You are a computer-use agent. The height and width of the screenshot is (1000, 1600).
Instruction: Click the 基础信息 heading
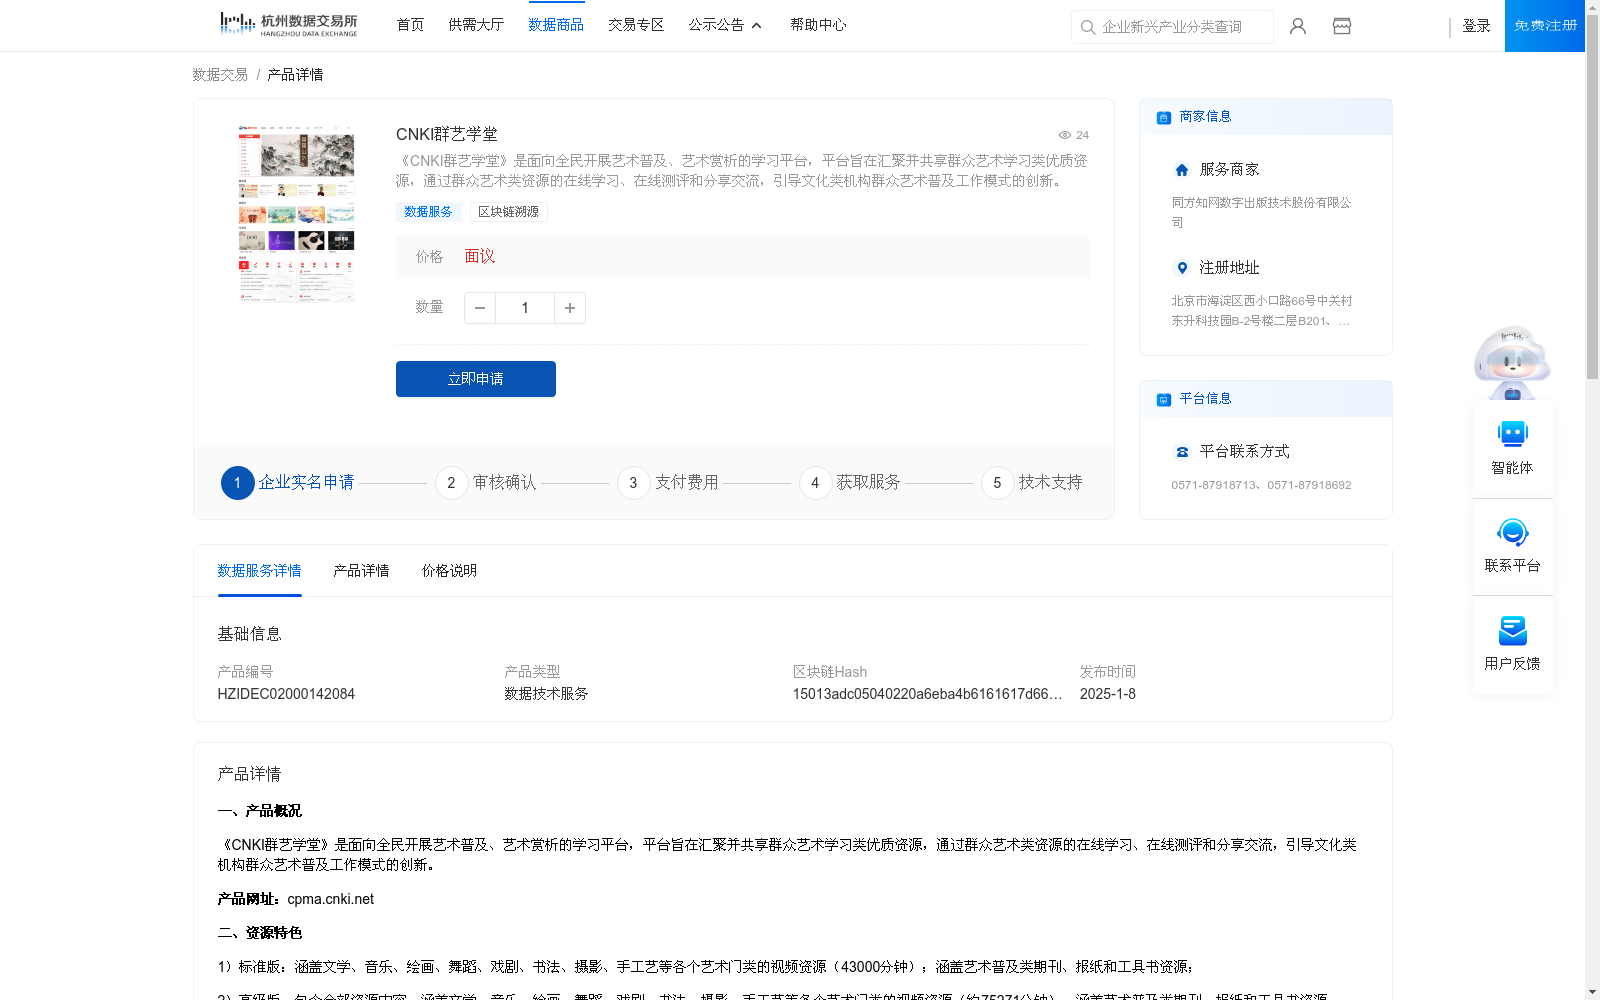pyautogui.click(x=249, y=634)
